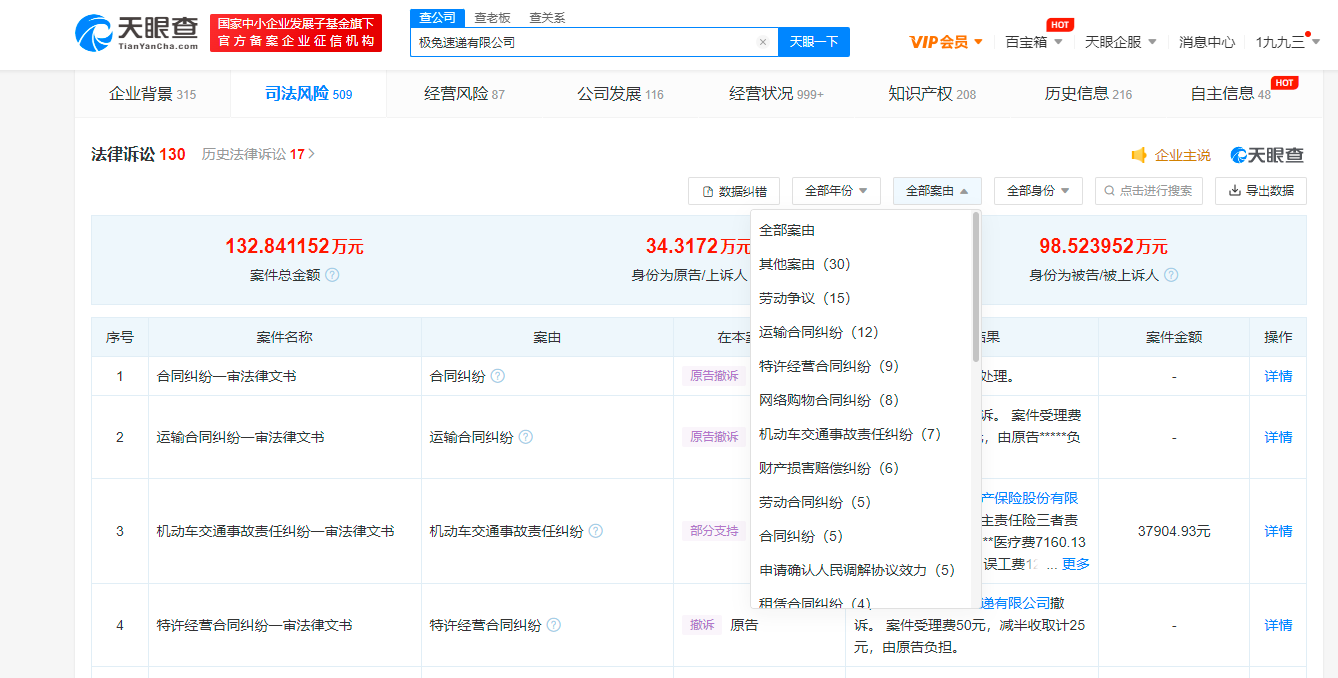Click question icon beside 合同纠纷 in row 1
1338x678 pixels.
coord(497,376)
